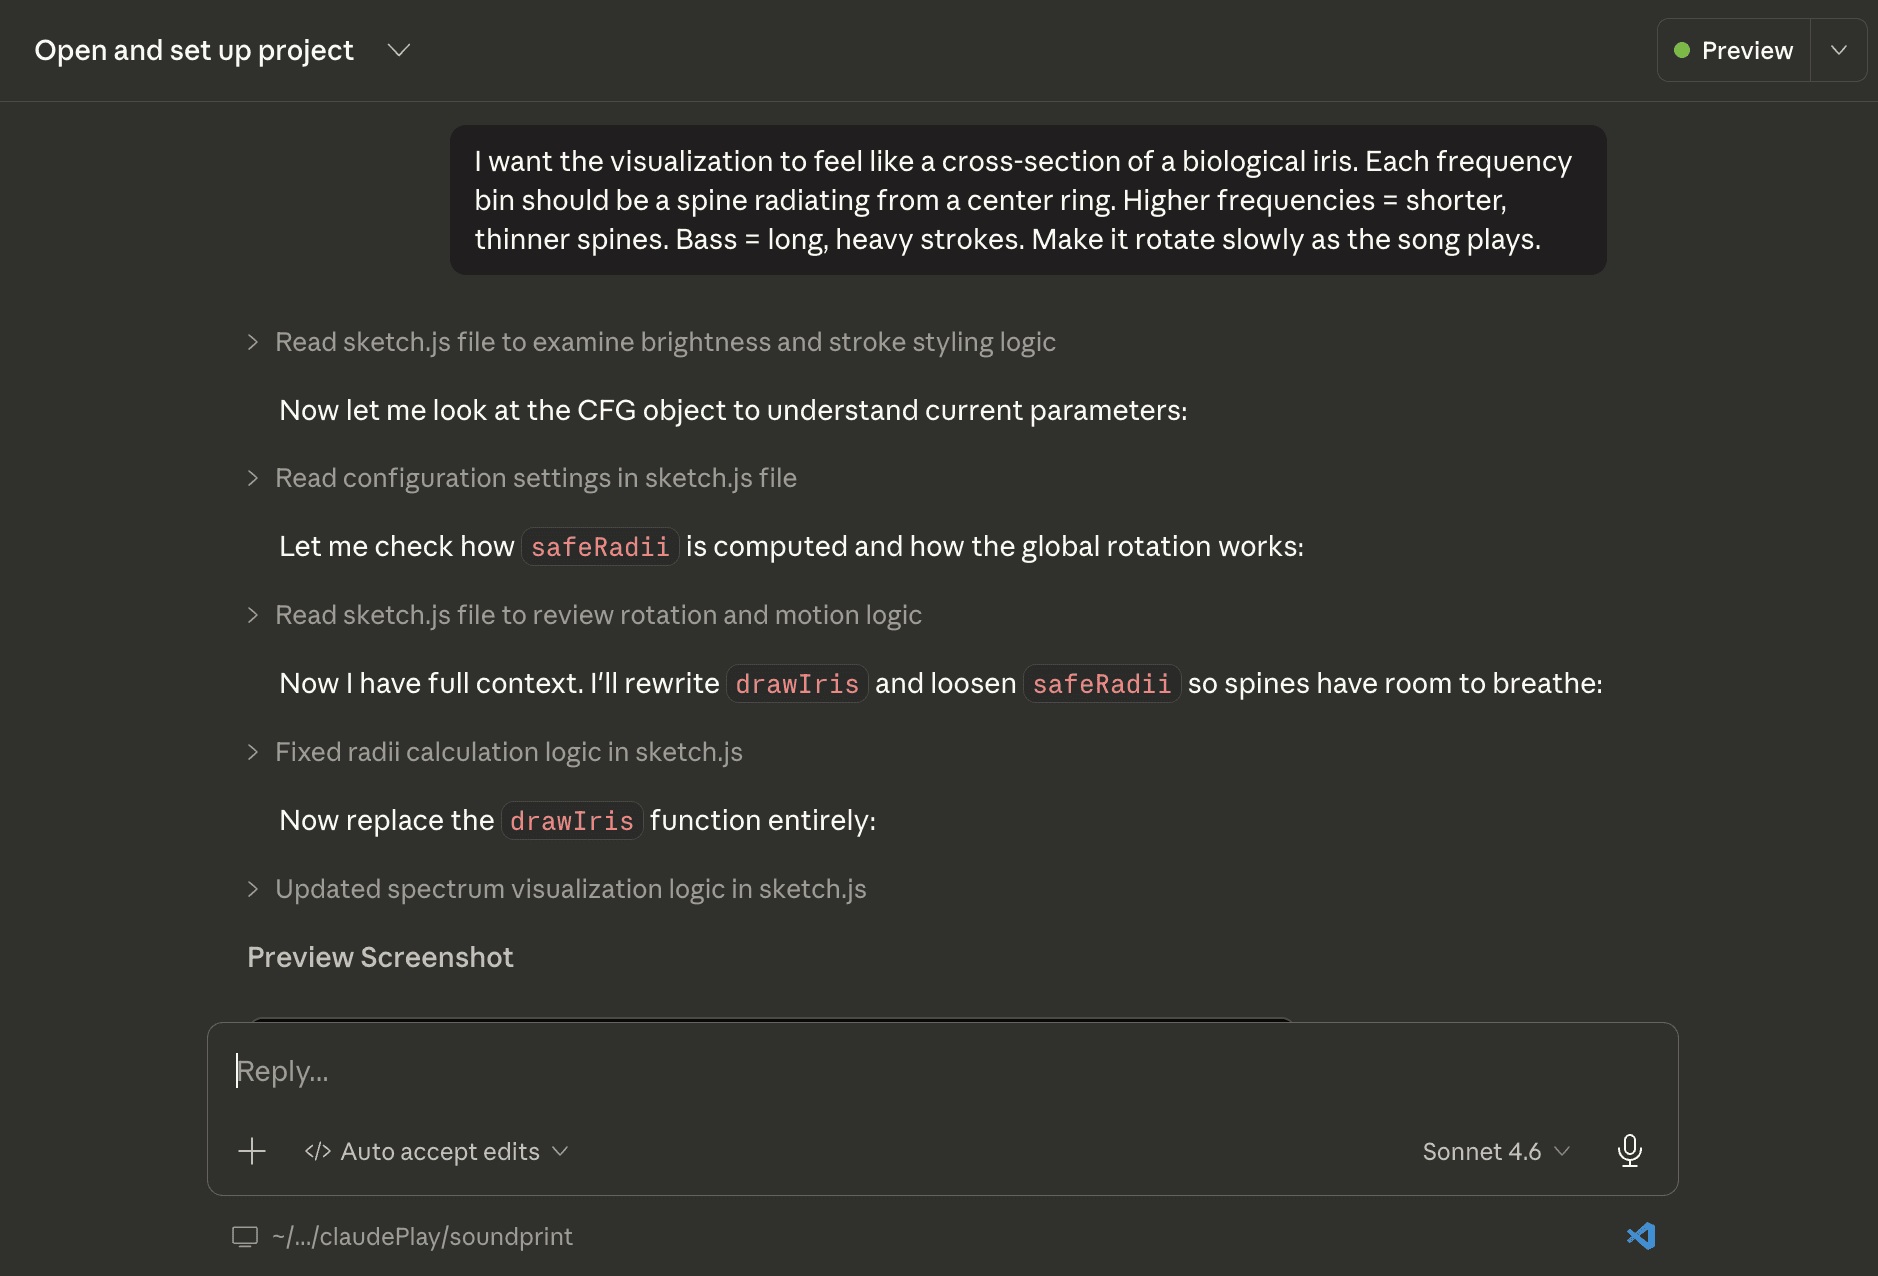Click the microphone voice input icon
Viewport: 1878px width, 1276px height.
[1629, 1151]
